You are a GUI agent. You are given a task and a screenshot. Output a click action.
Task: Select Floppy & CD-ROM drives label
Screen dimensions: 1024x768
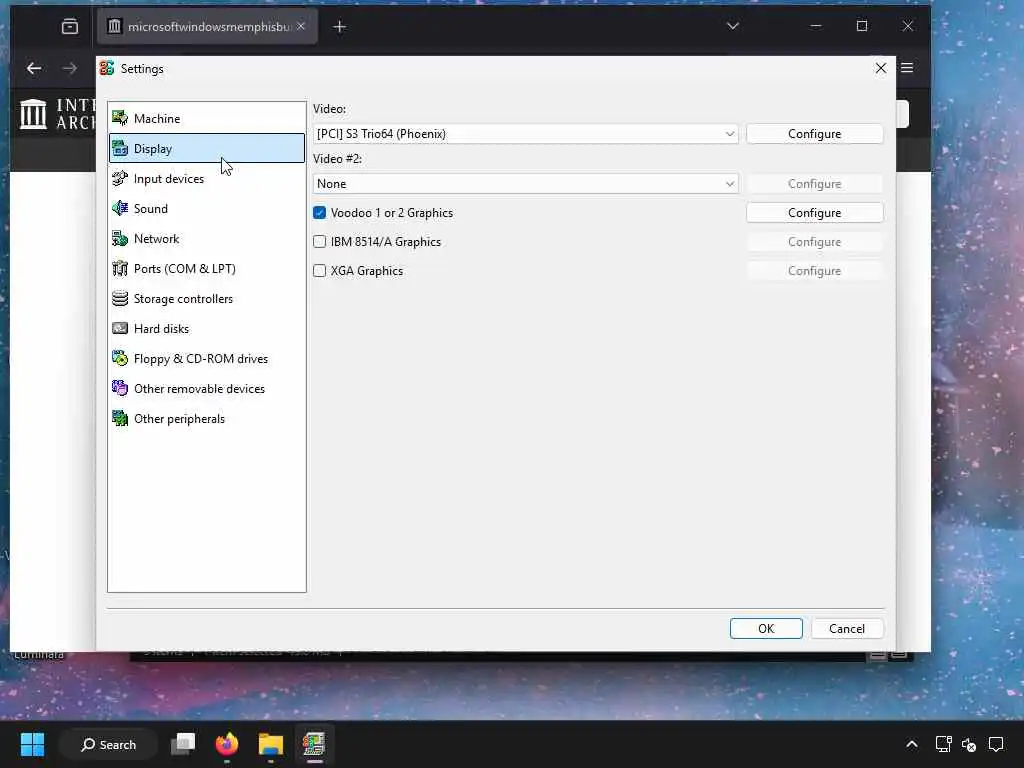pos(200,359)
